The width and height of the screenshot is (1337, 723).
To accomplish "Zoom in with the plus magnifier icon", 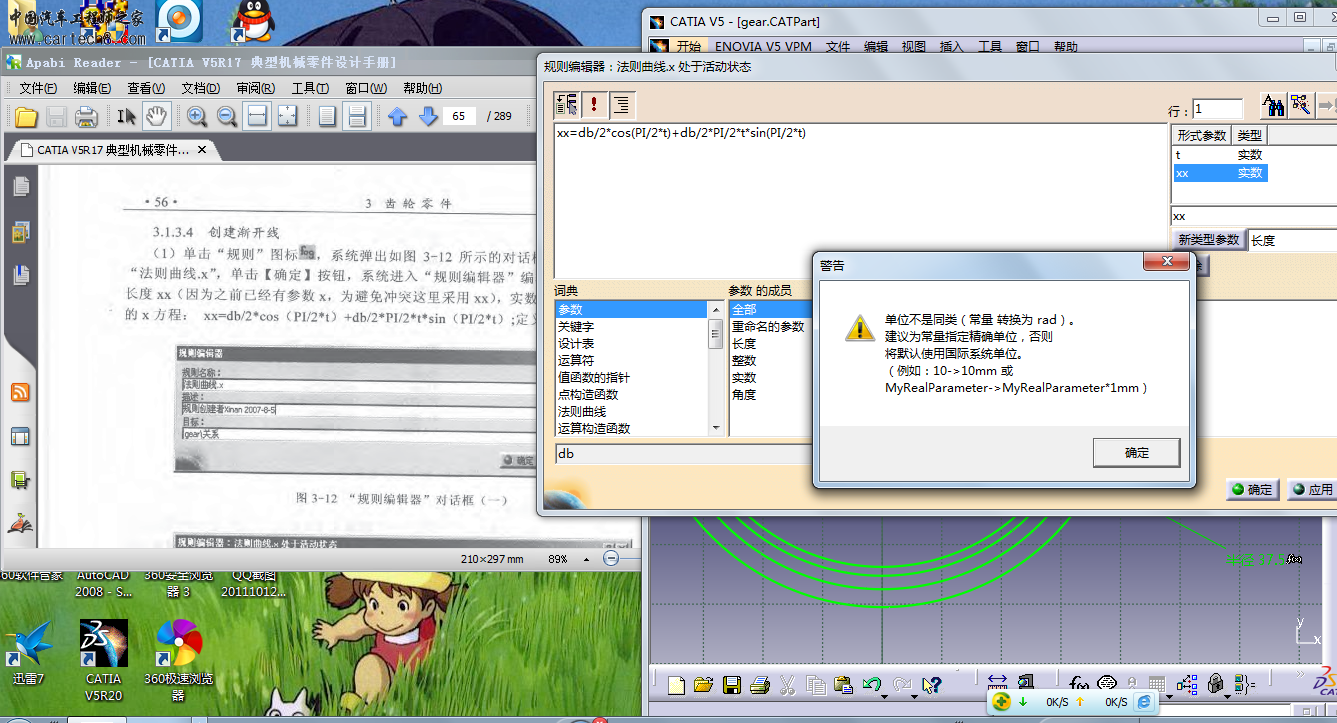I will (197, 116).
